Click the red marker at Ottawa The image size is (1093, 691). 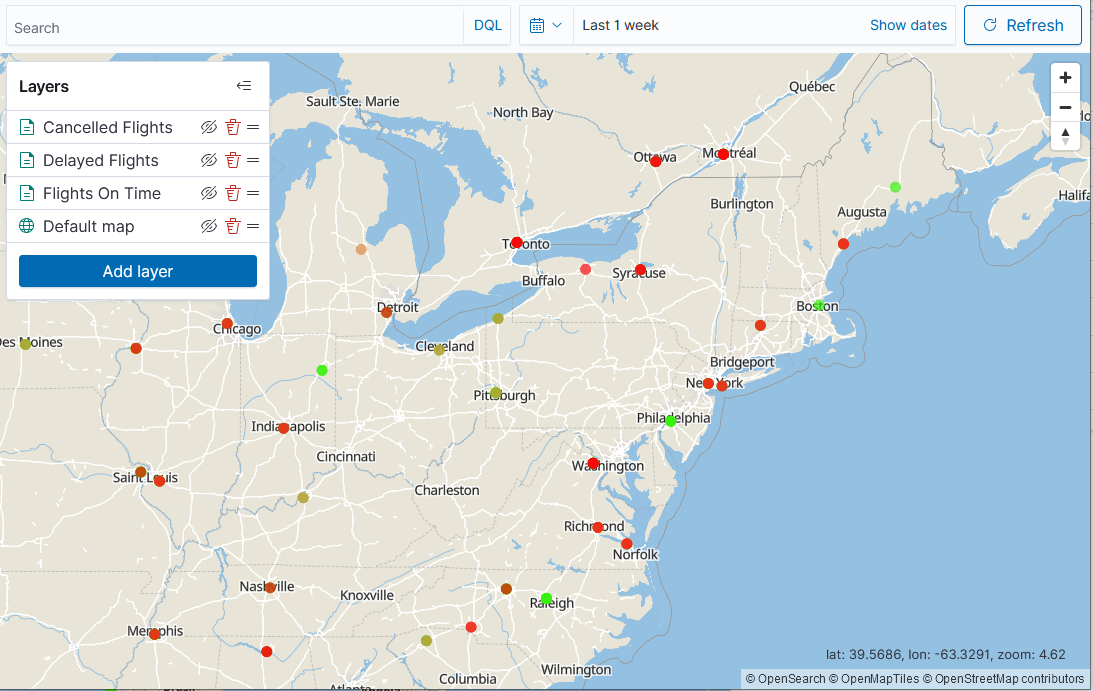click(655, 162)
